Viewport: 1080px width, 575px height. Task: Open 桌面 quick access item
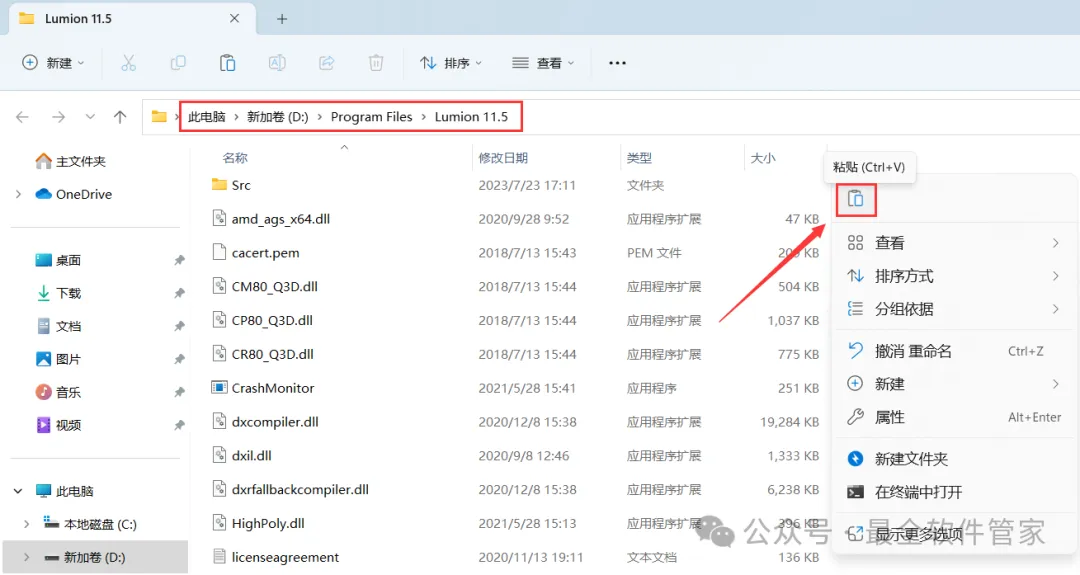click(59, 260)
